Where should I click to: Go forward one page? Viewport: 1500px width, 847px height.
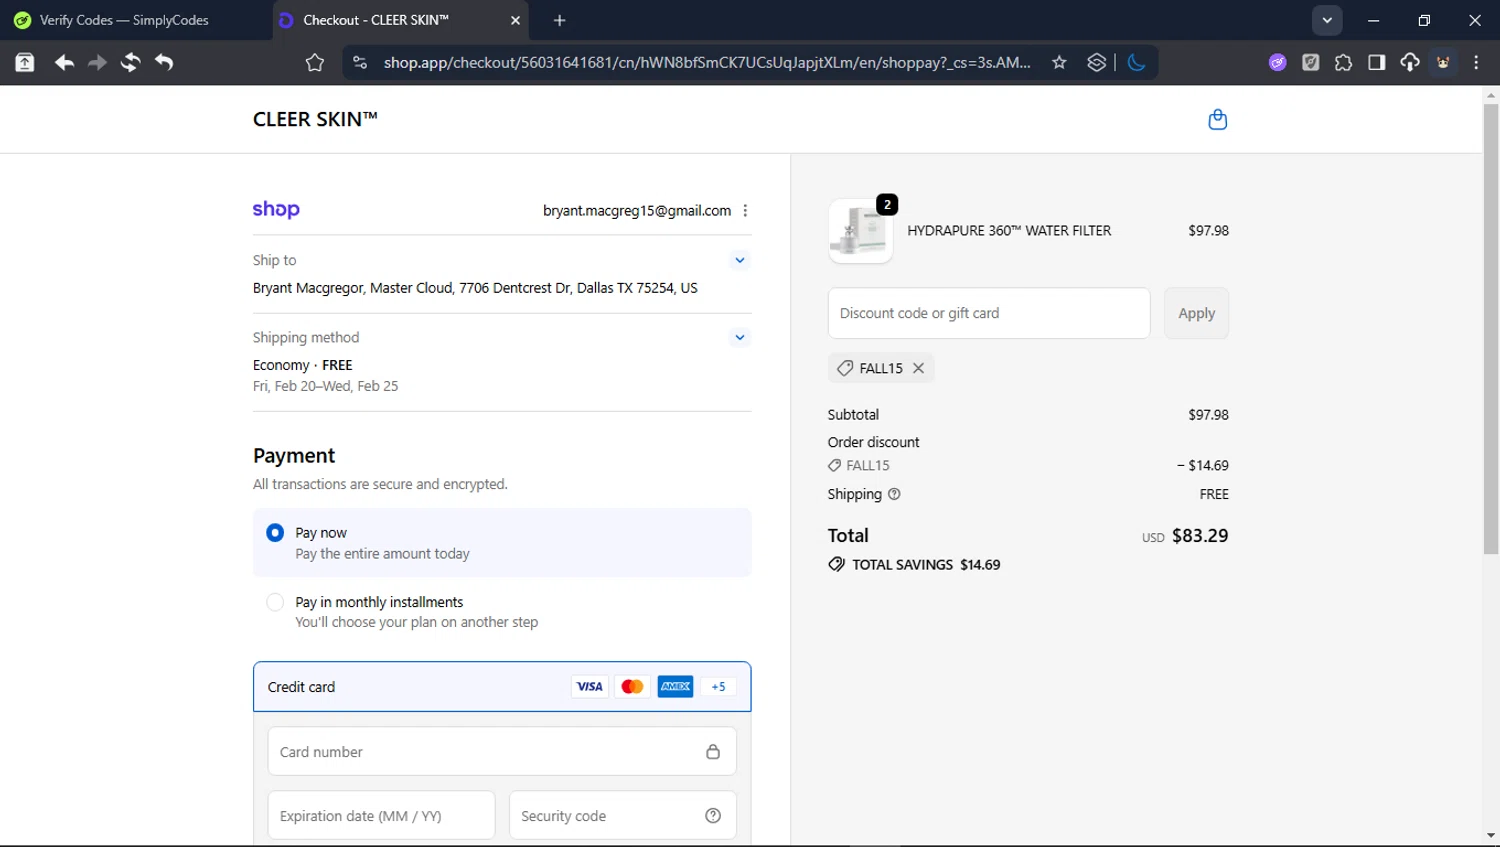coord(97,62)
